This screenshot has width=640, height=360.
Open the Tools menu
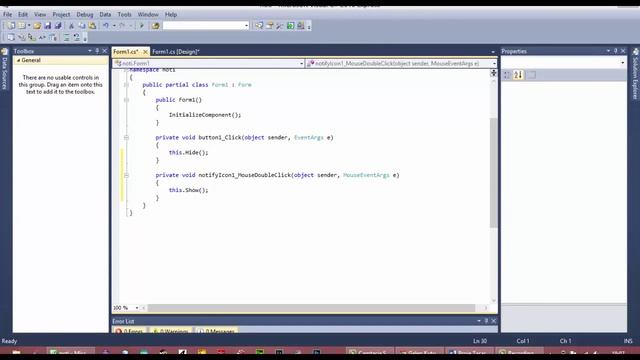click(124, 15)
